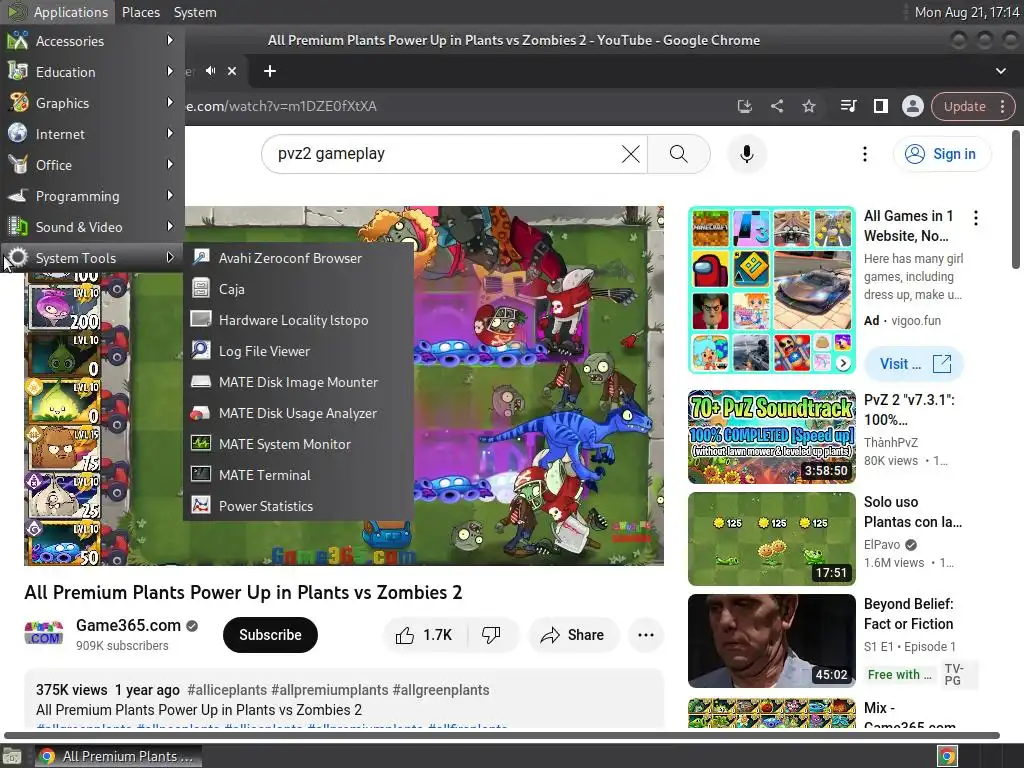
Task: Like the video (1.7K)
Action: (424, 635)
